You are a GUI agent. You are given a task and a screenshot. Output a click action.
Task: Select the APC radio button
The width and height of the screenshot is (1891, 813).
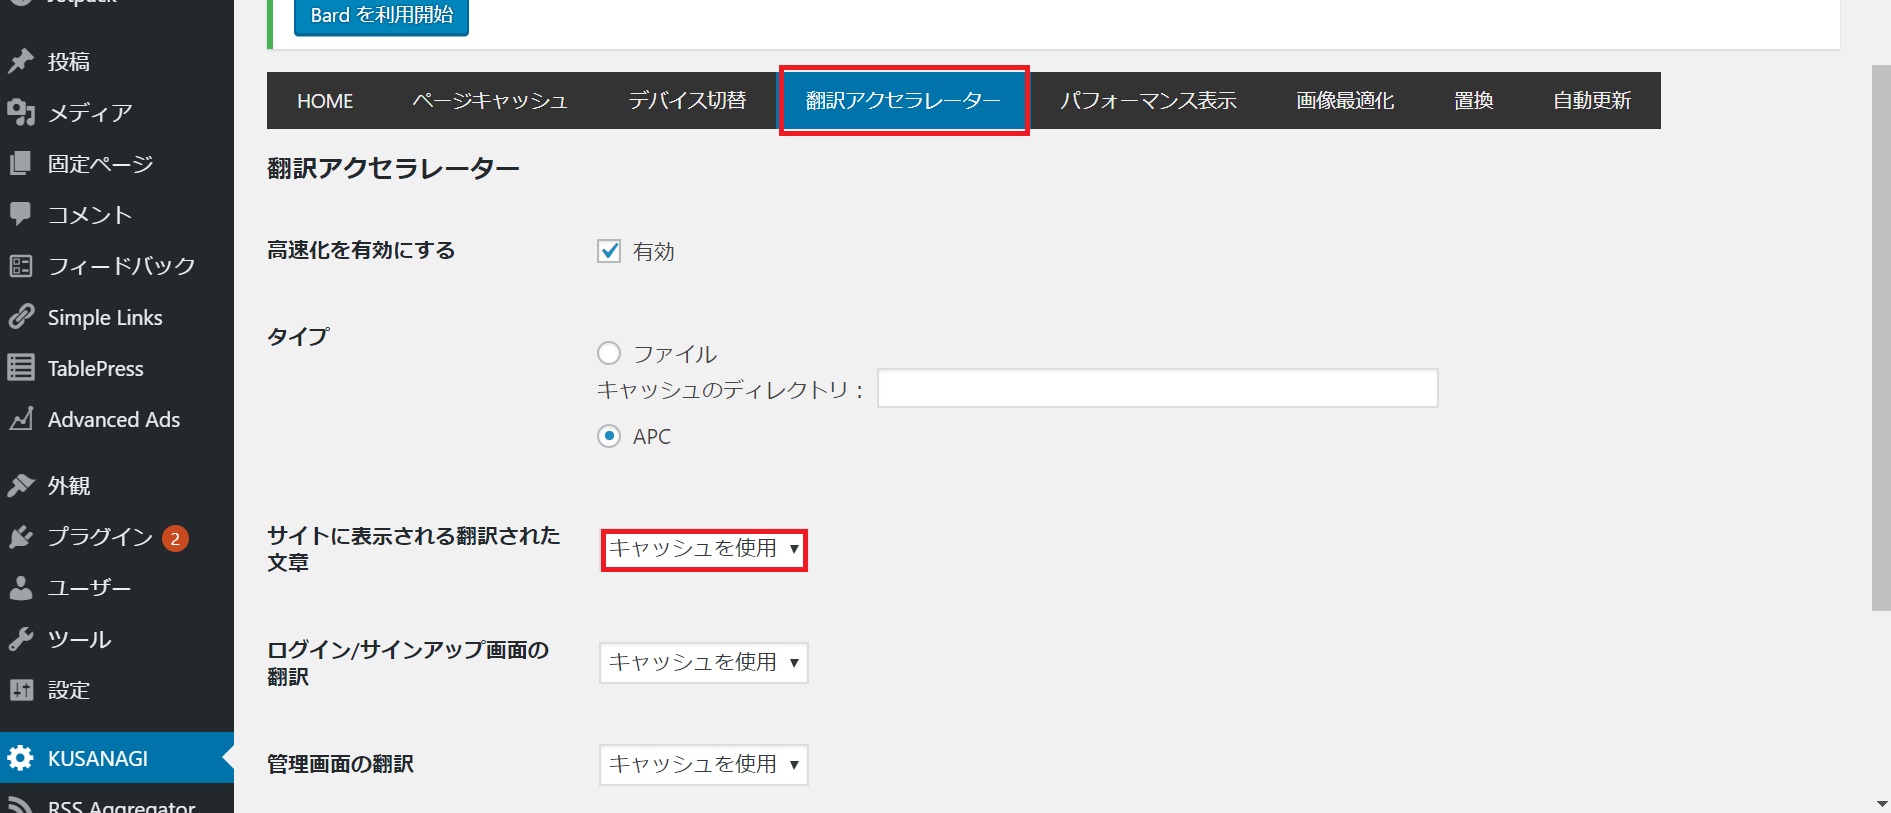(609, 436)
